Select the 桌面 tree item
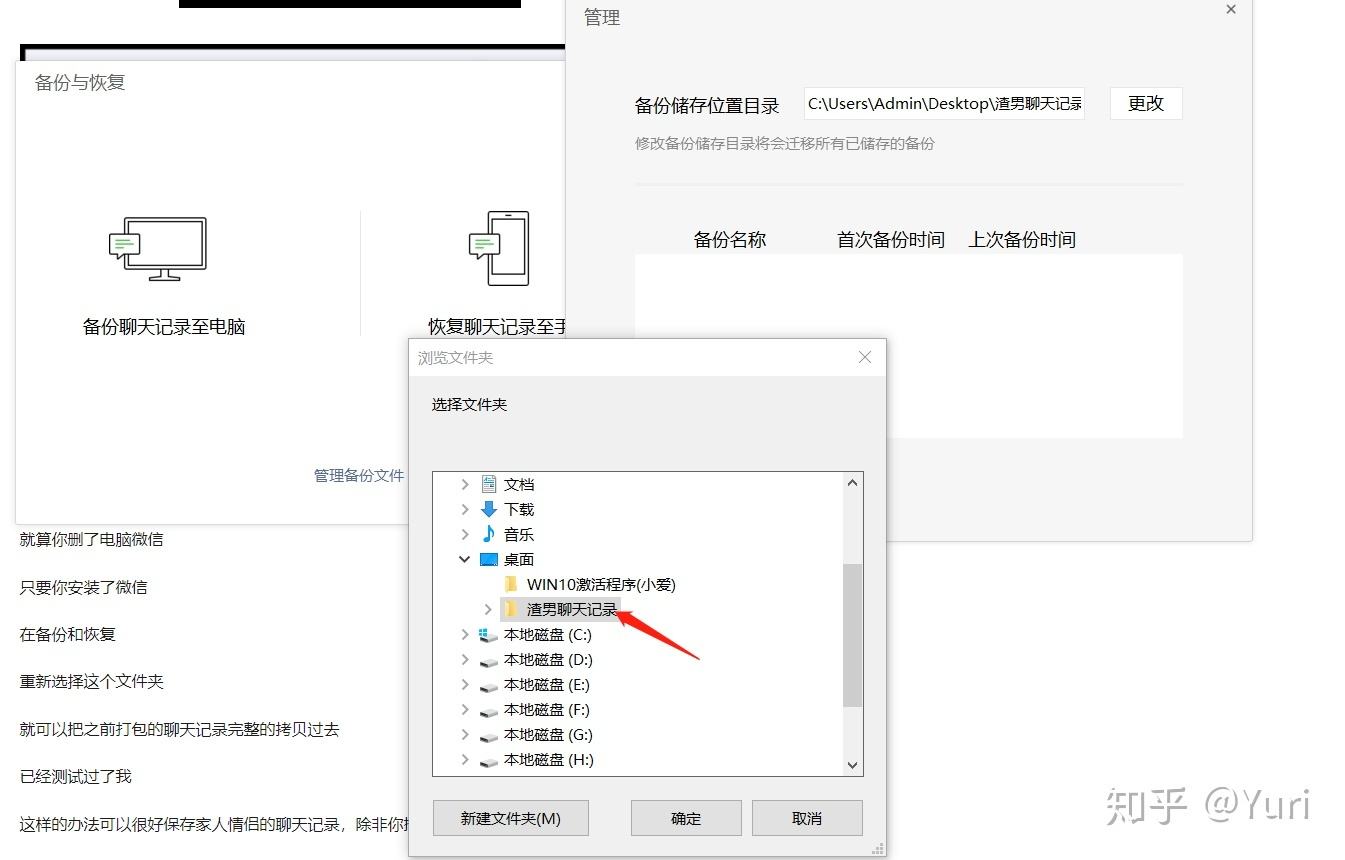 pyautogui.click(x=519, y=559)
